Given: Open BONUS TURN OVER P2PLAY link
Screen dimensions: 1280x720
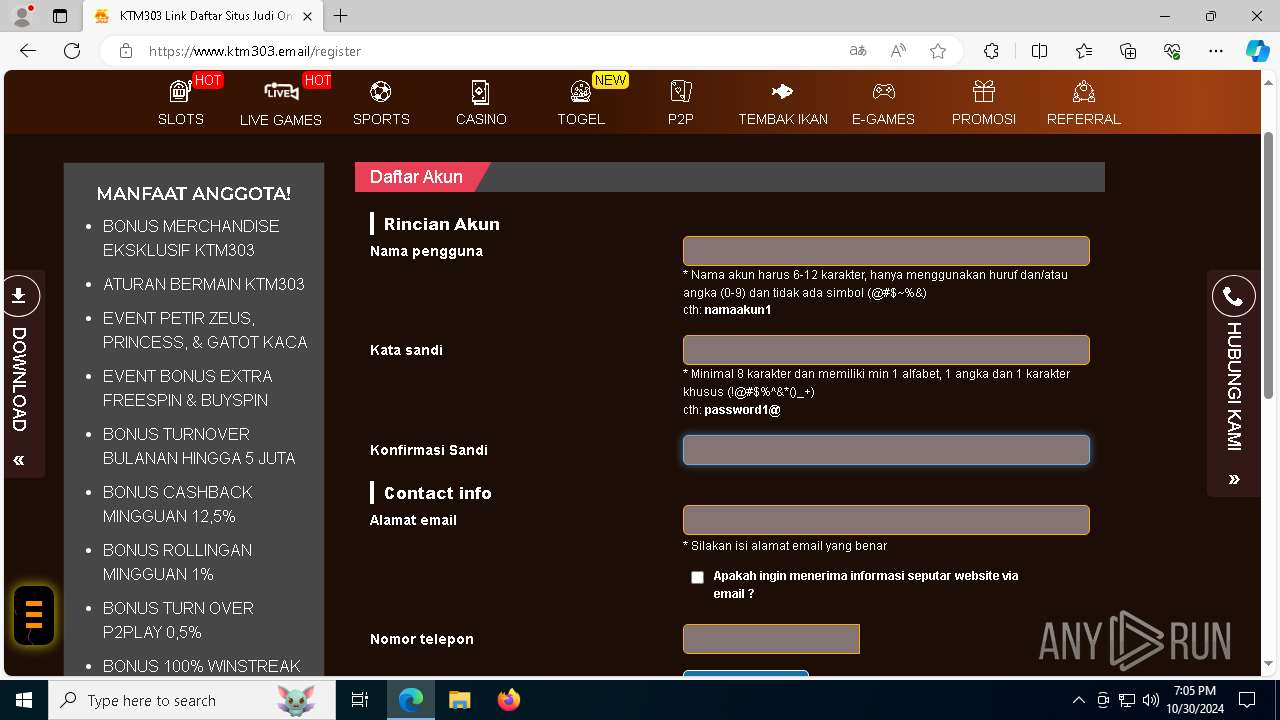Looking at the screenshot, I should pos(178,620).
